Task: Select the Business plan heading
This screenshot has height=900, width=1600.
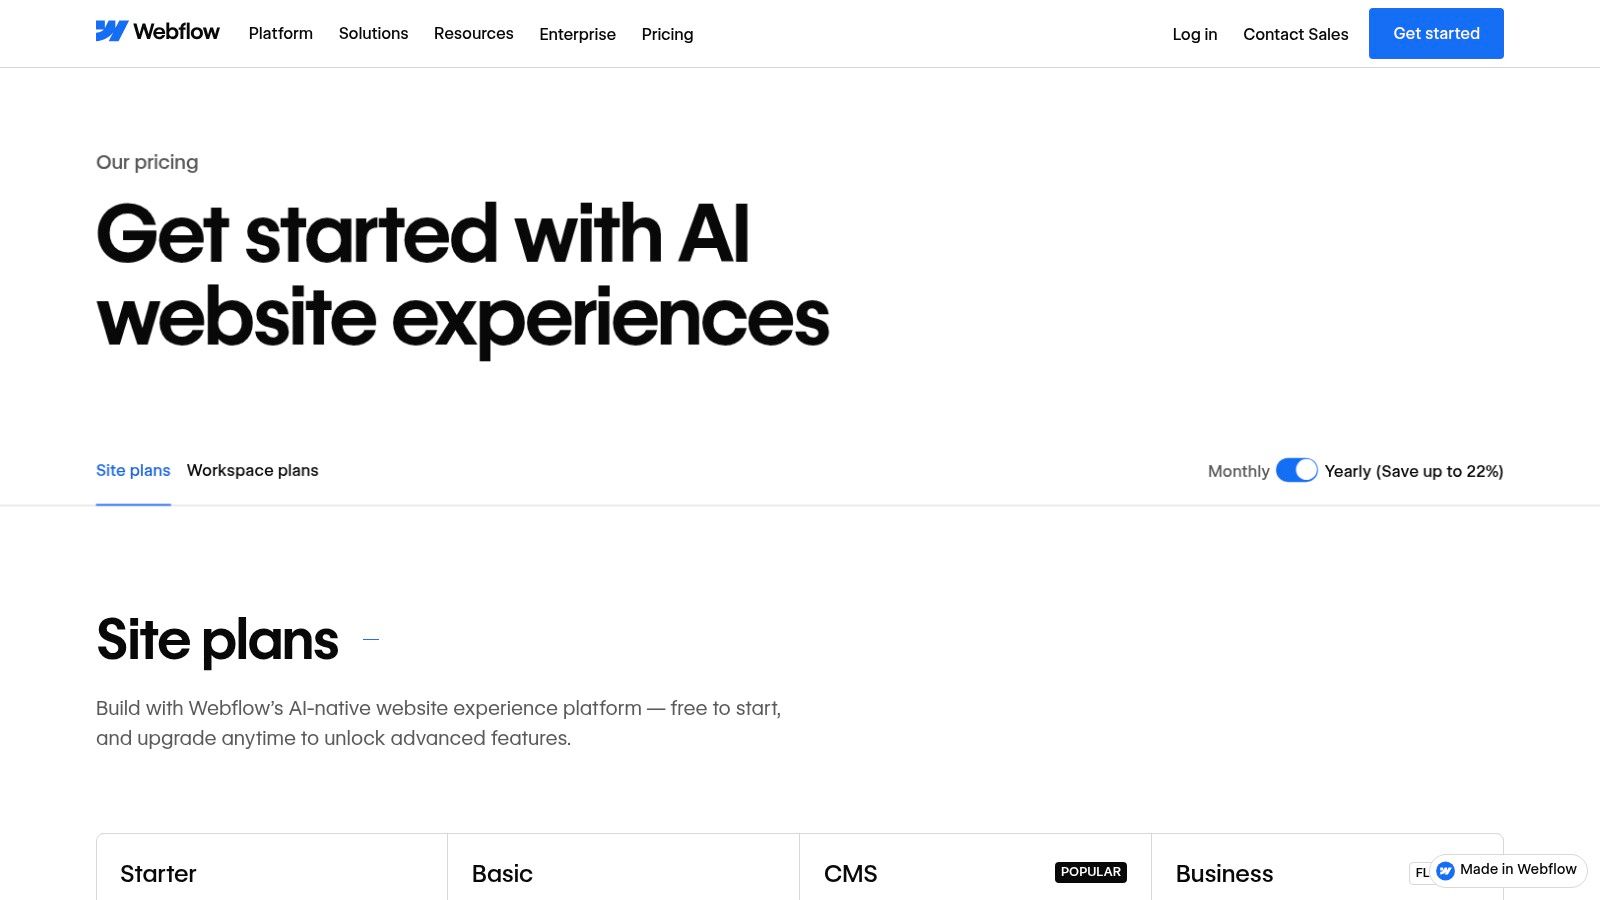Action: click(1224, 874)
